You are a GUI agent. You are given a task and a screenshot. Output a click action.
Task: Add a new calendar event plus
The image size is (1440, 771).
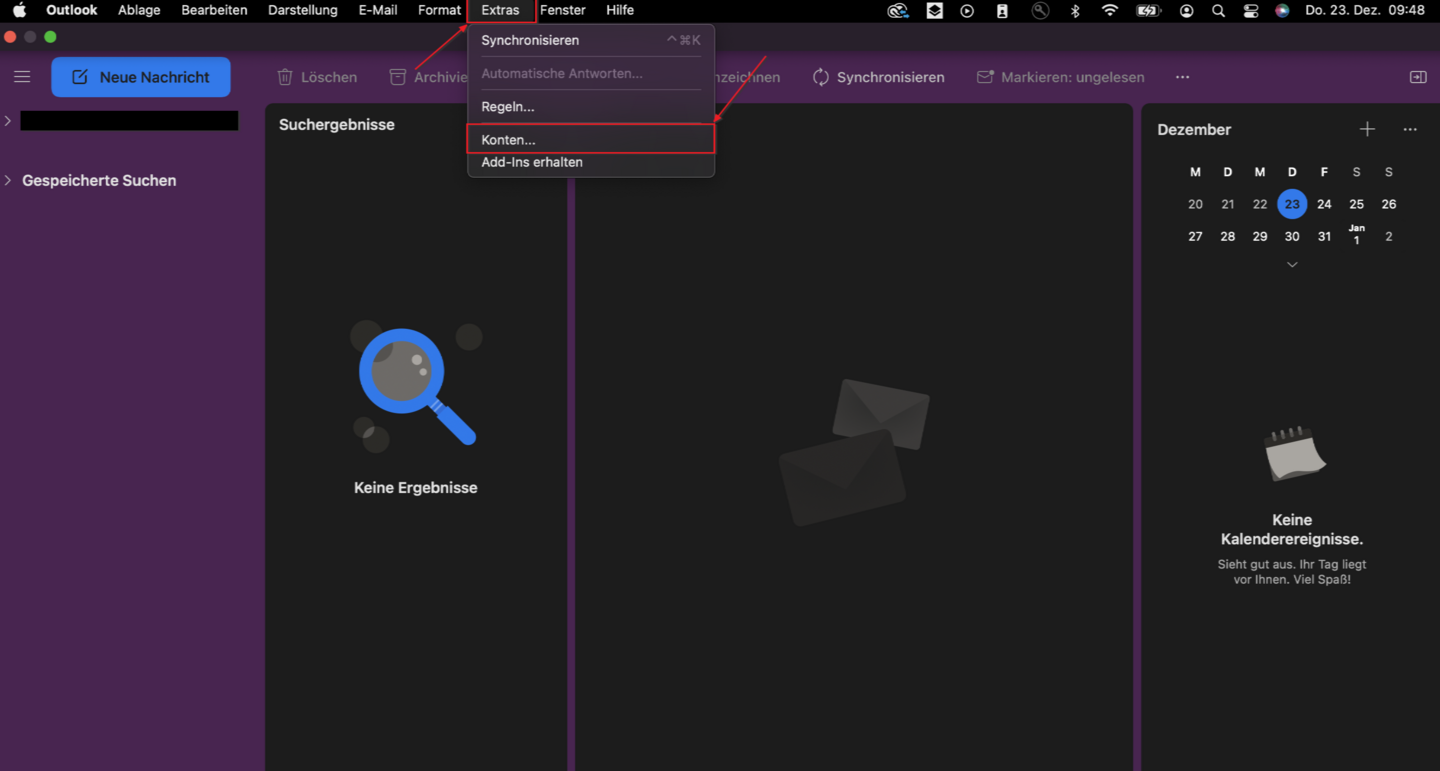[x=1367, y=129]
